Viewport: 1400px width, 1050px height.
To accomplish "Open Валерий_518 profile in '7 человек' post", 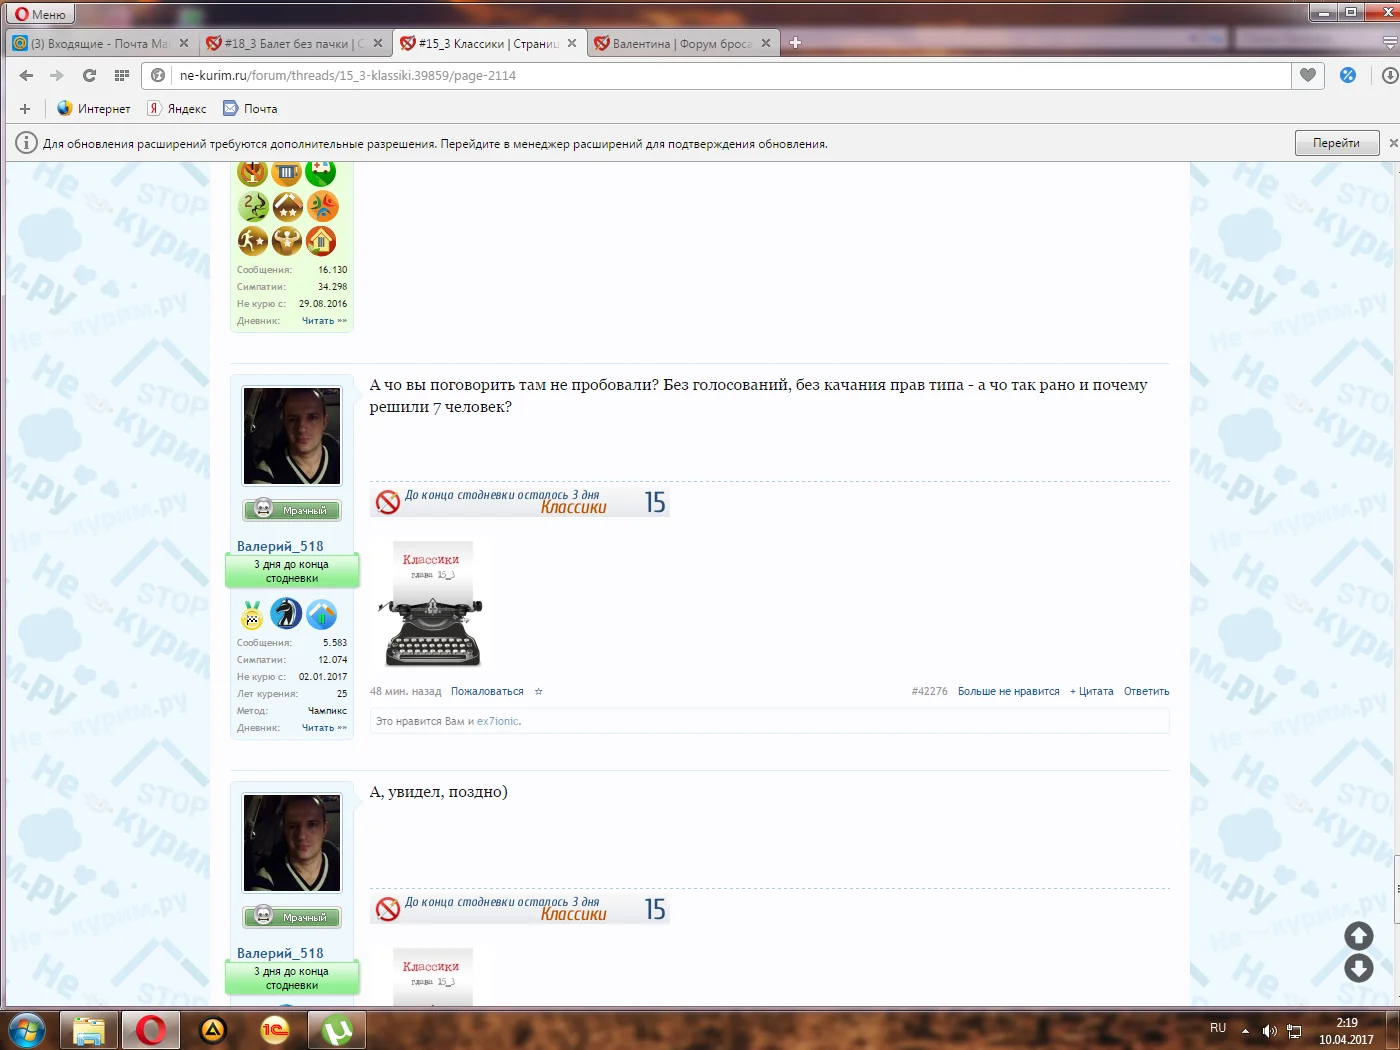I will pos(280,546).
